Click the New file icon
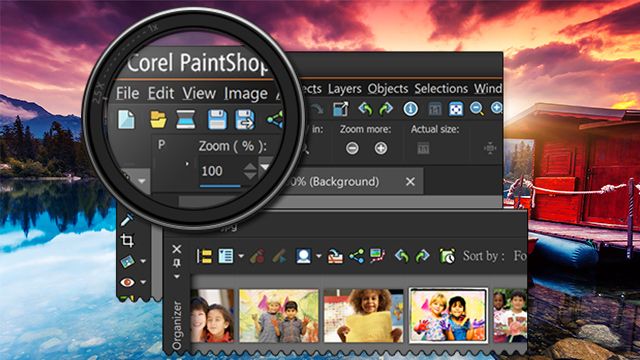The image size is (640, 360). pyautogui.click(x=126, y=120)
